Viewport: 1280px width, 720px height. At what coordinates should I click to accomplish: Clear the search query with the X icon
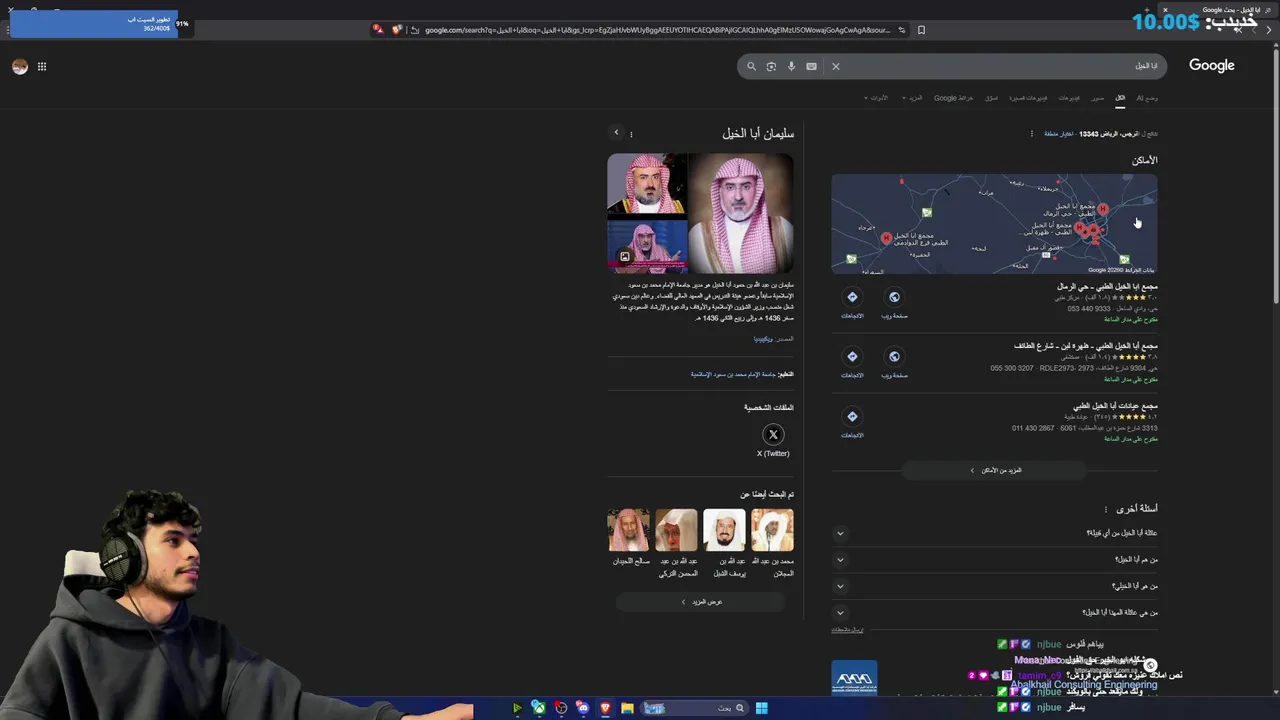(x=836, y=66)
